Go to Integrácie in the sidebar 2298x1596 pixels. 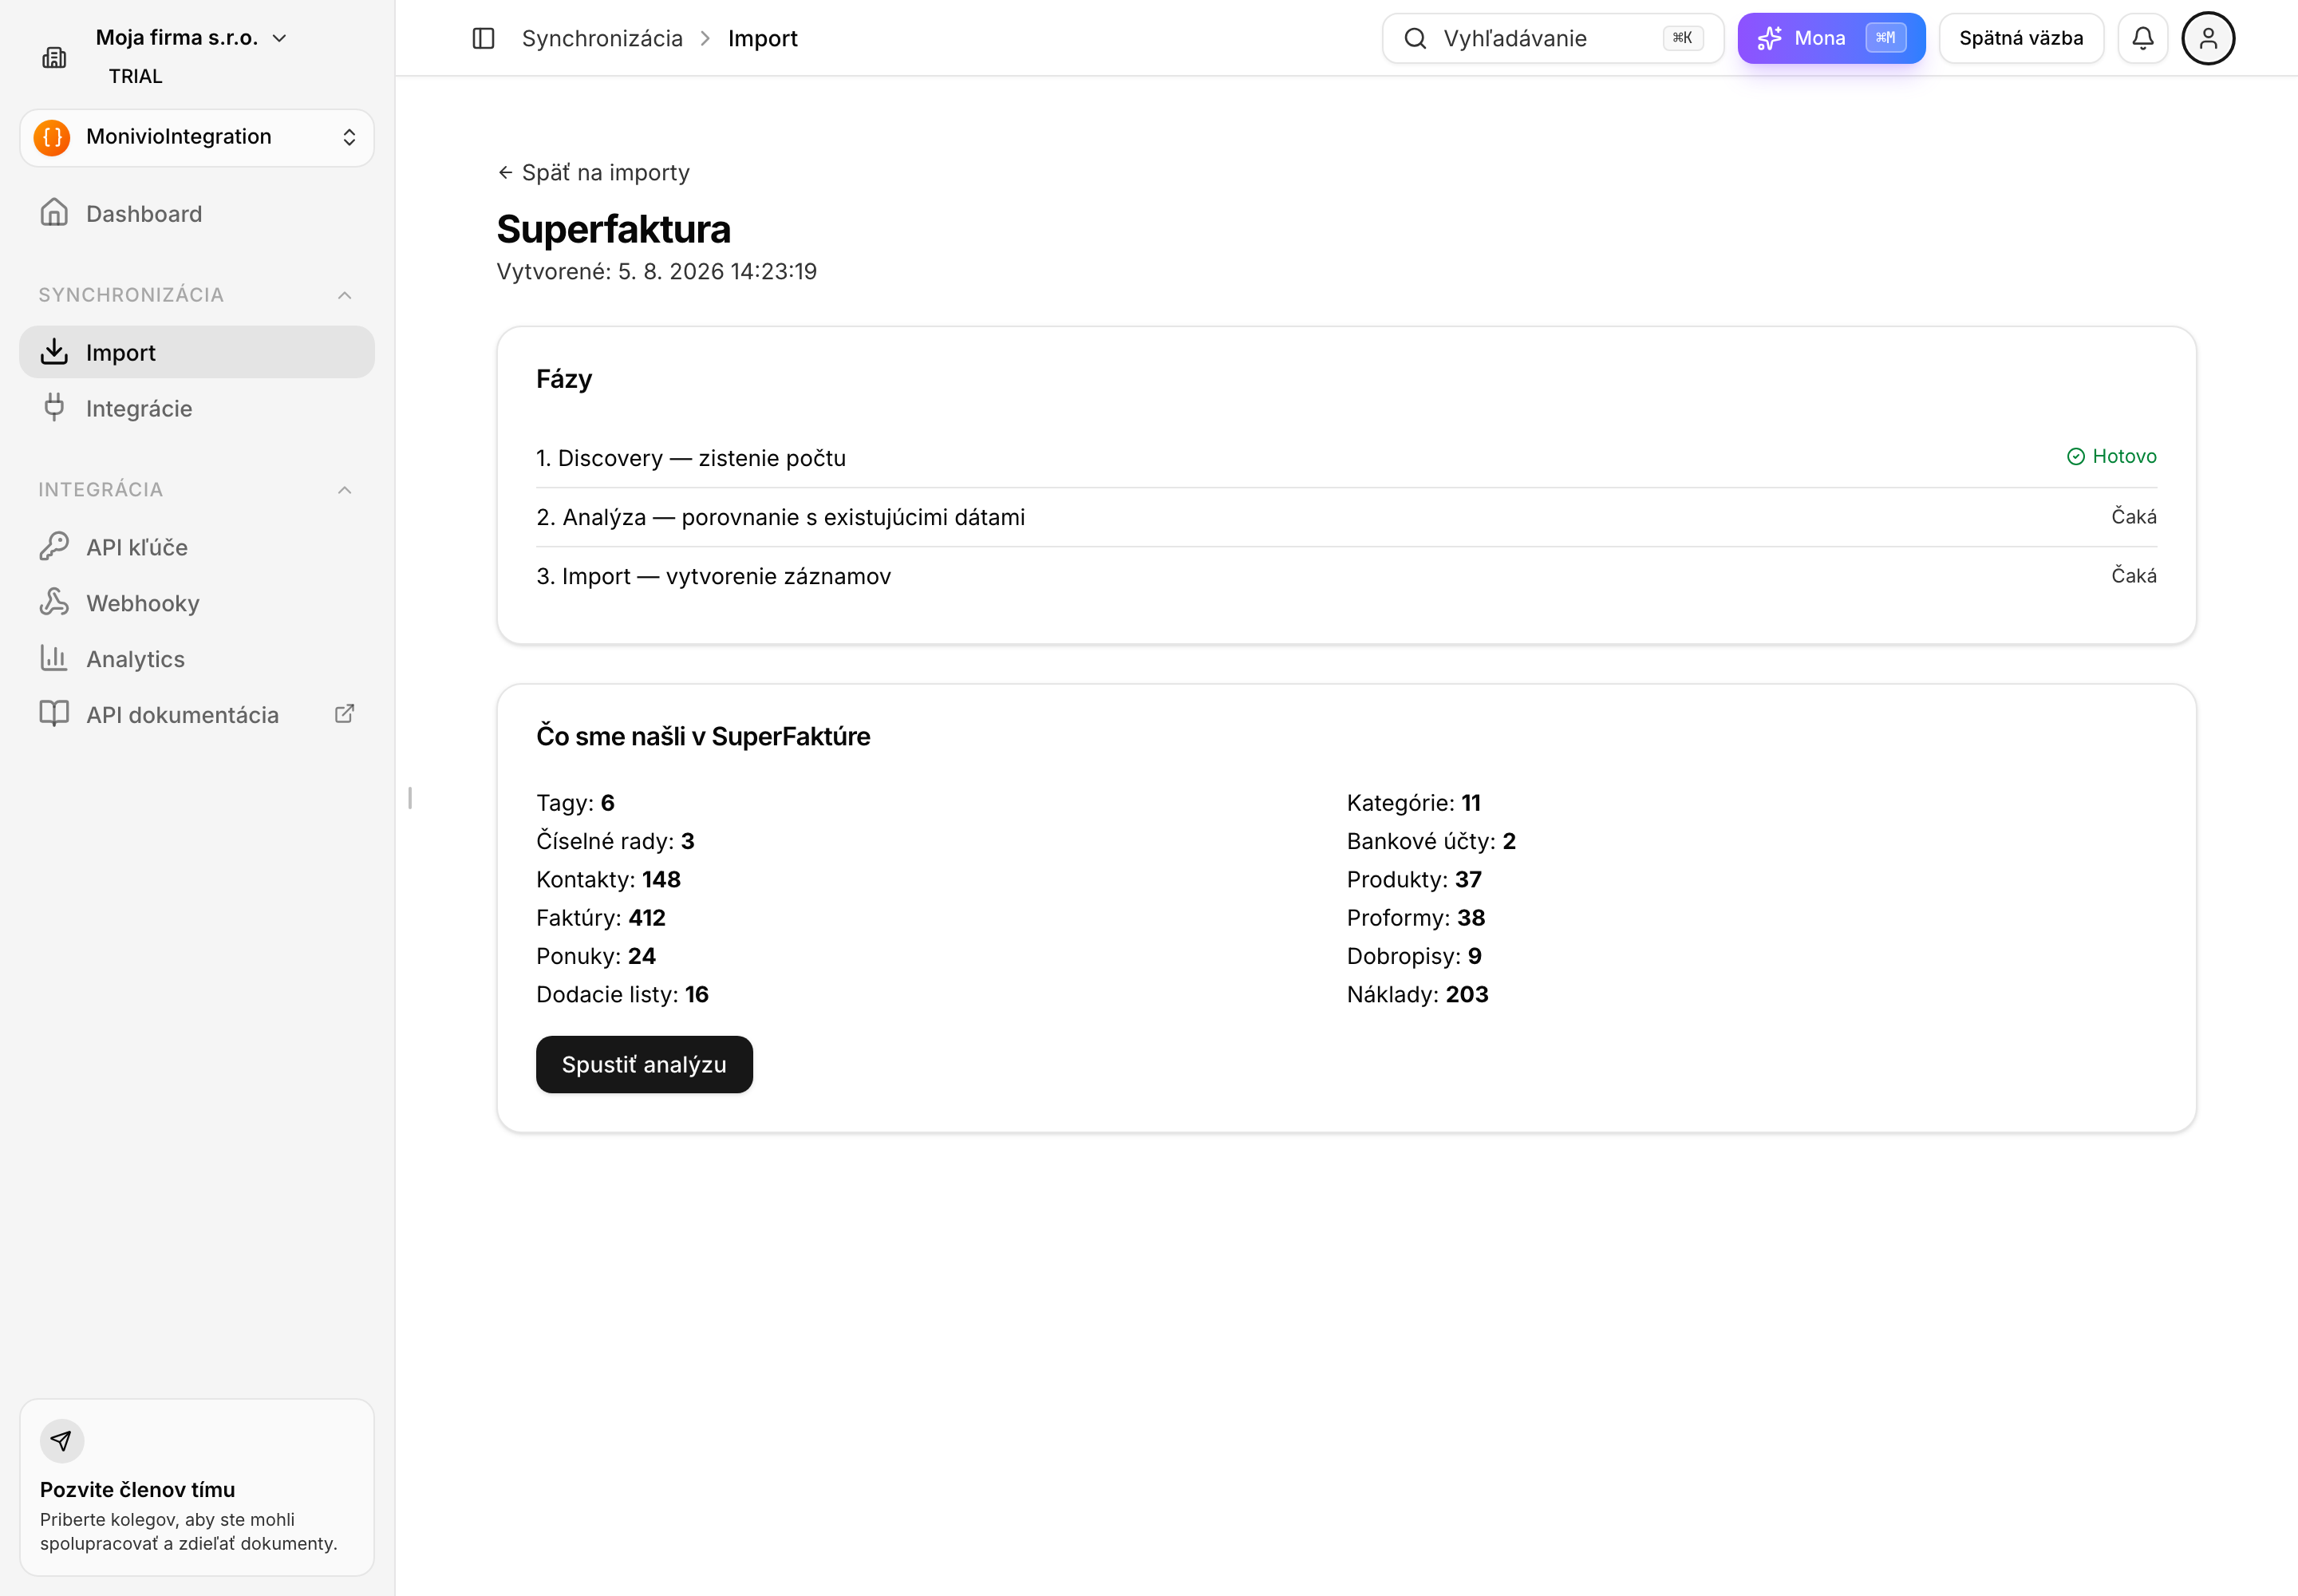click(x=197, y=408)
